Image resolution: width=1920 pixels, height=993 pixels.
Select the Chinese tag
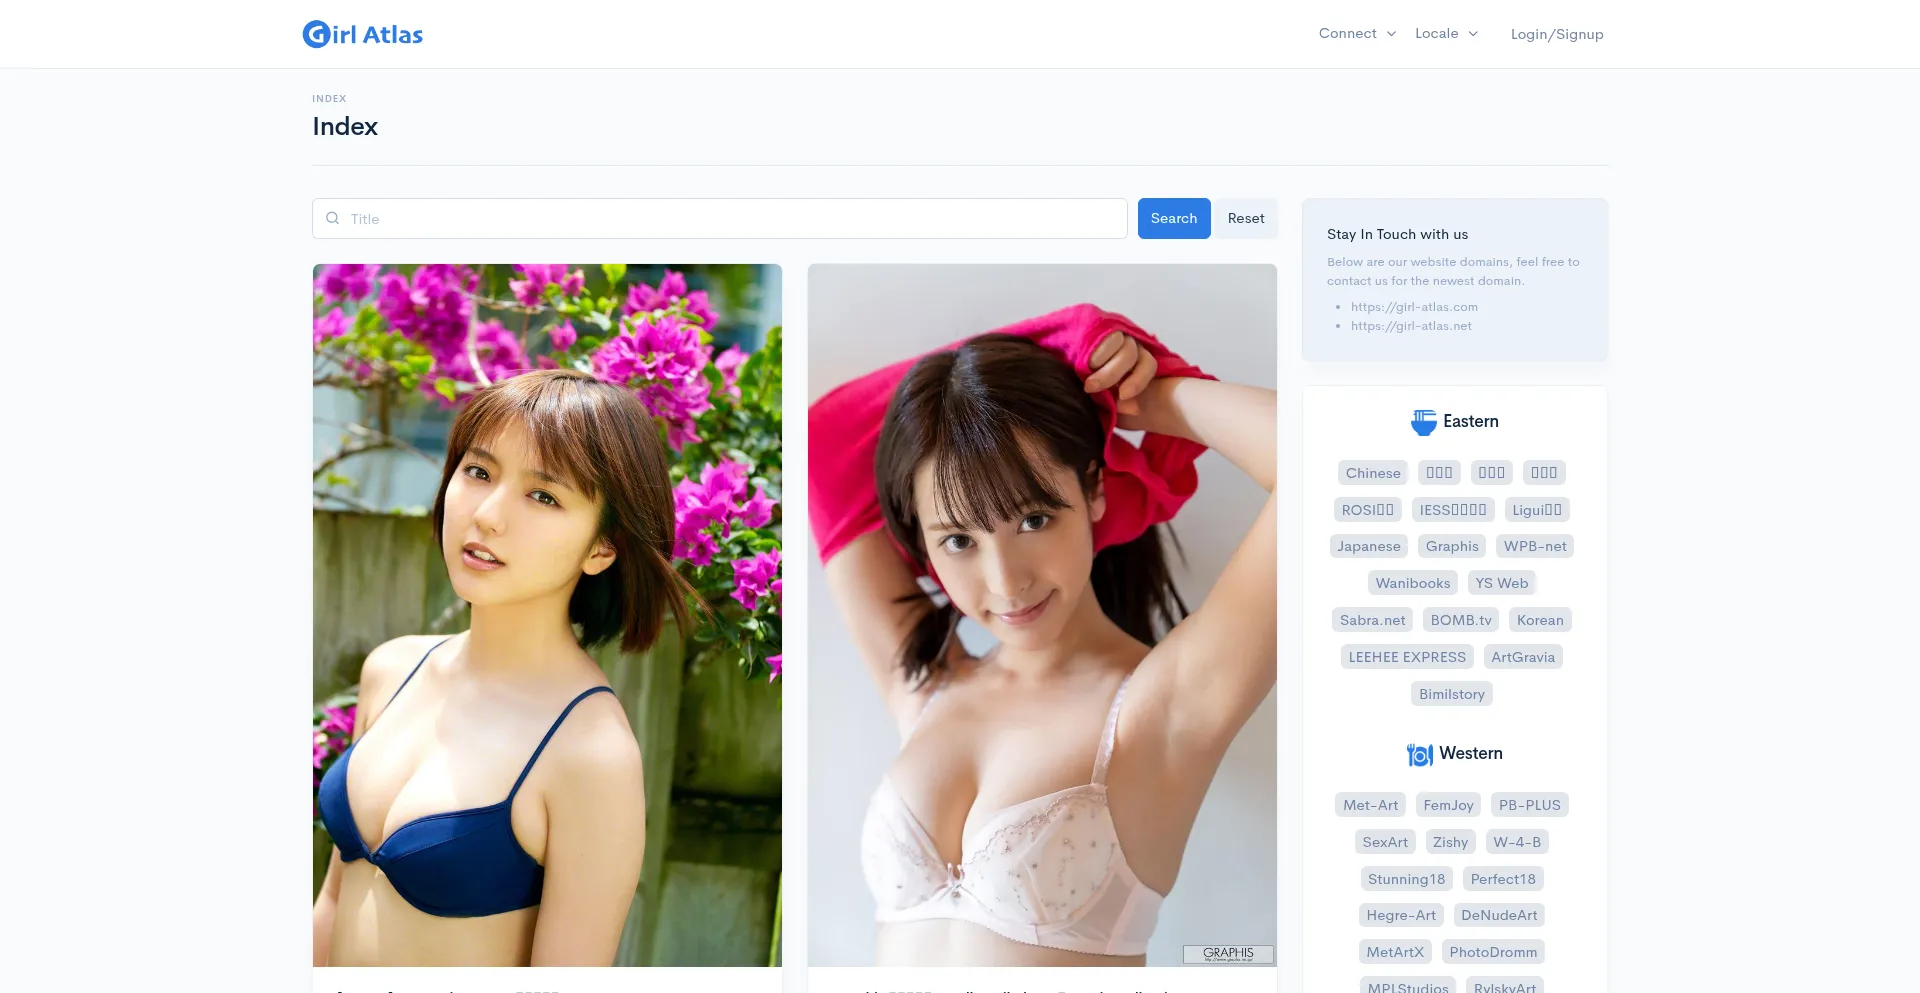(1373, 473)
